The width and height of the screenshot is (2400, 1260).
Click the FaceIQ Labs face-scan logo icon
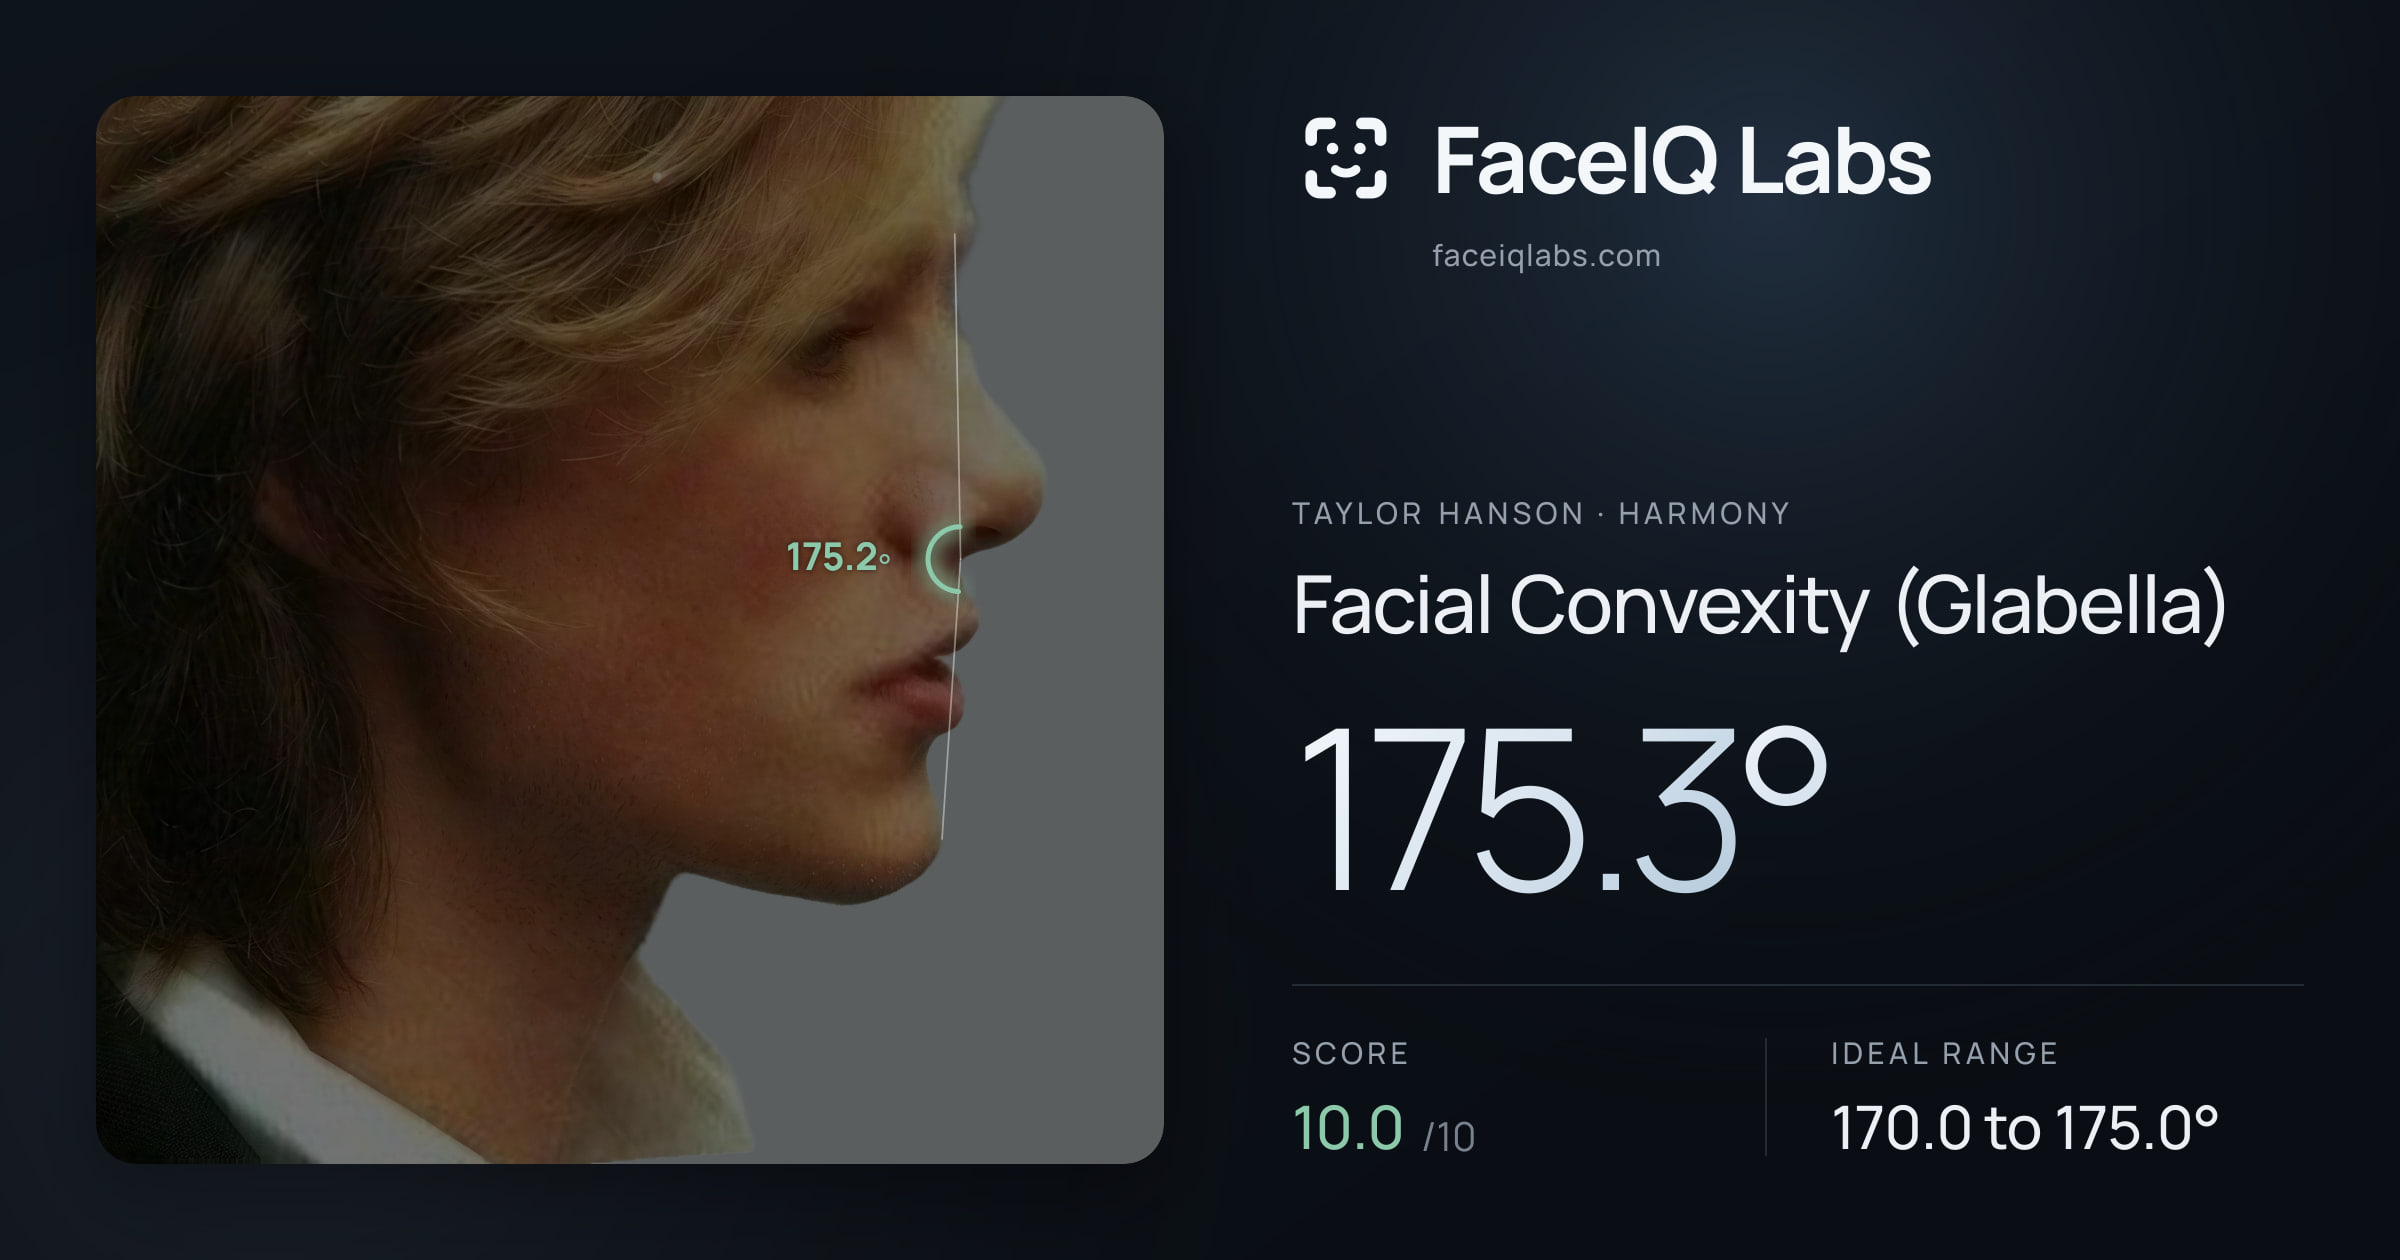pyautogui.click(x=1345, y=158)
